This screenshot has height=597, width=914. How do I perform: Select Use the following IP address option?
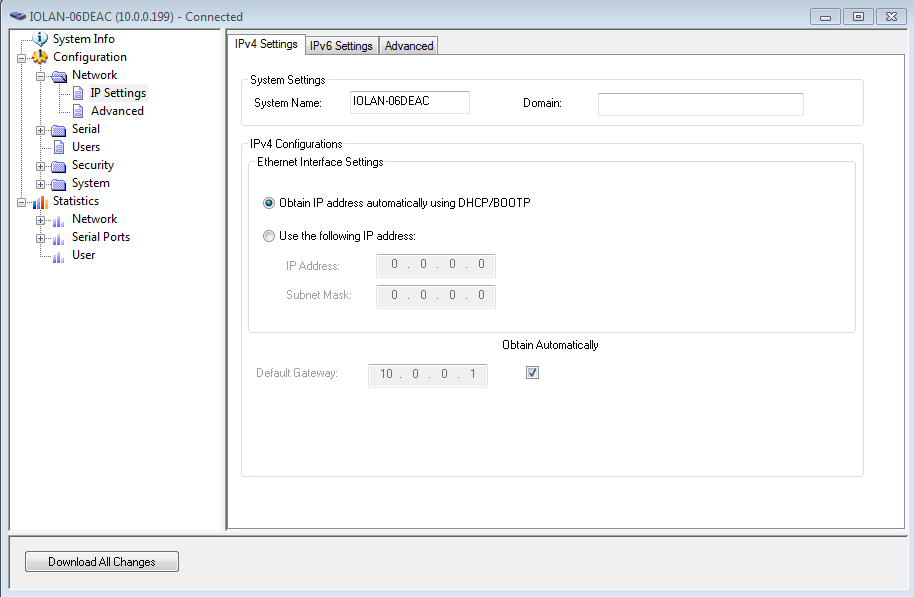[269, 236]
